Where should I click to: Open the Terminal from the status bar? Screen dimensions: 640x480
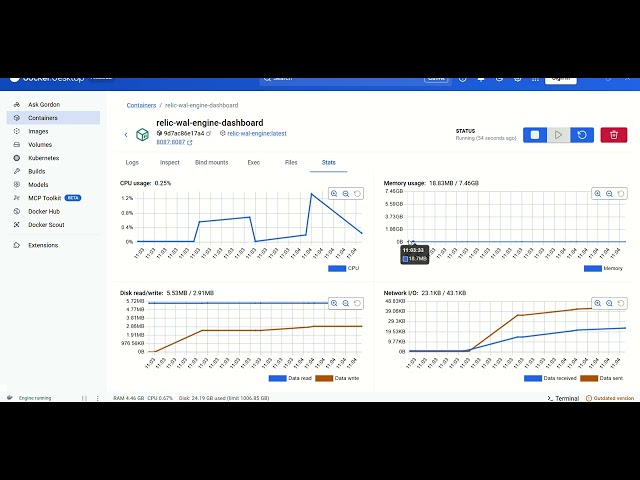(563, 398)
